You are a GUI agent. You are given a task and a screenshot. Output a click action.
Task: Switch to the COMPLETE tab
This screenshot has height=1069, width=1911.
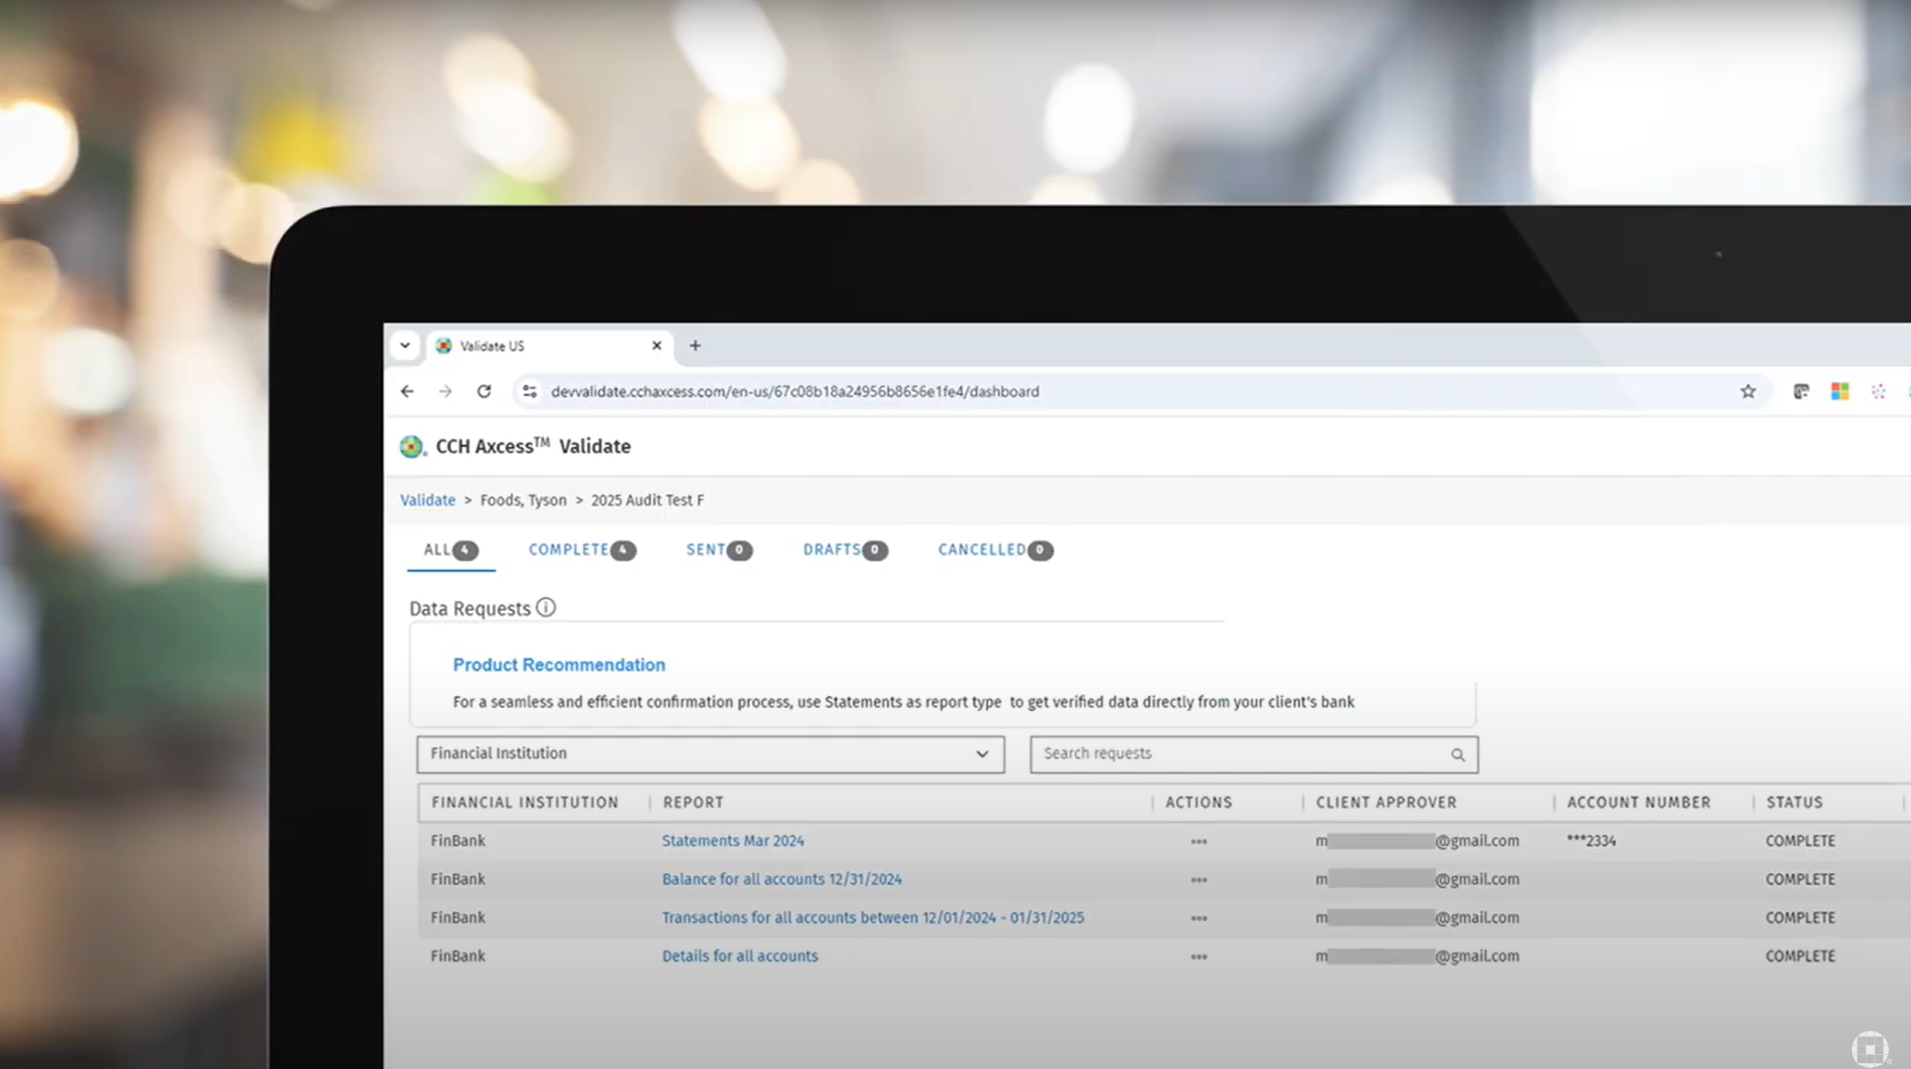[x=569, y=549]
